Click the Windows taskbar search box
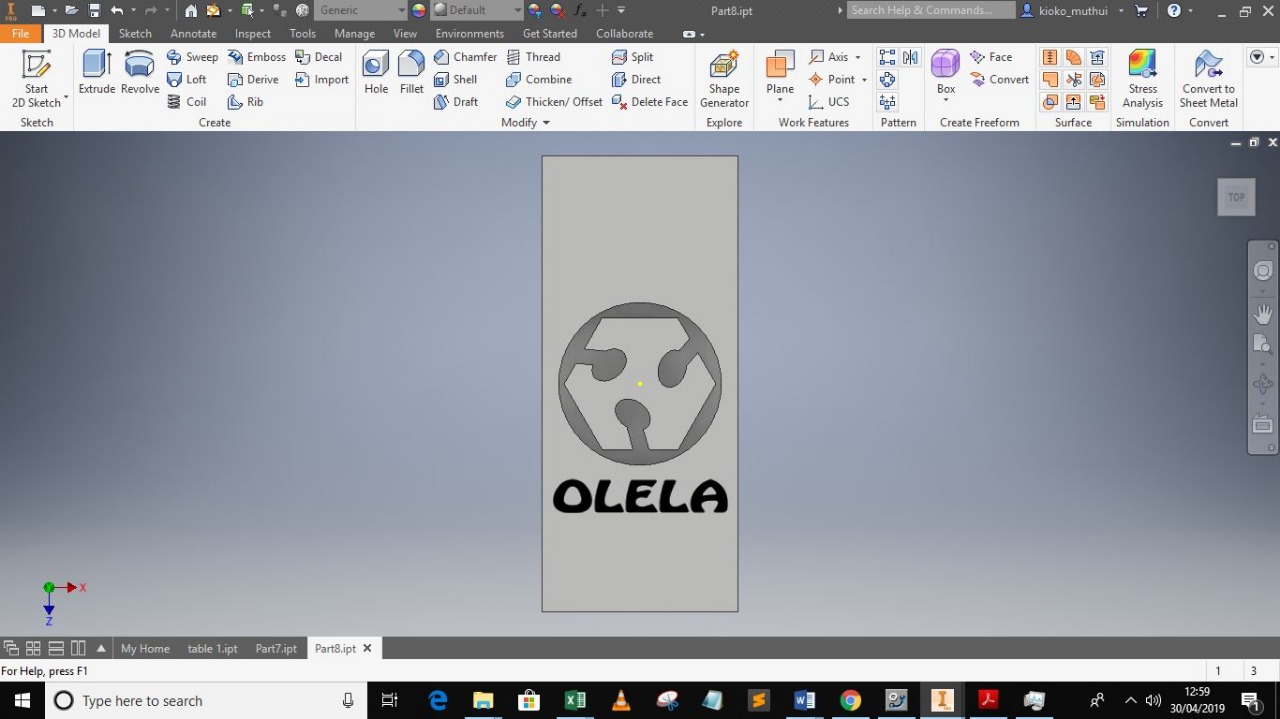This screenshot has width=1280, height=719. point(204,700)
